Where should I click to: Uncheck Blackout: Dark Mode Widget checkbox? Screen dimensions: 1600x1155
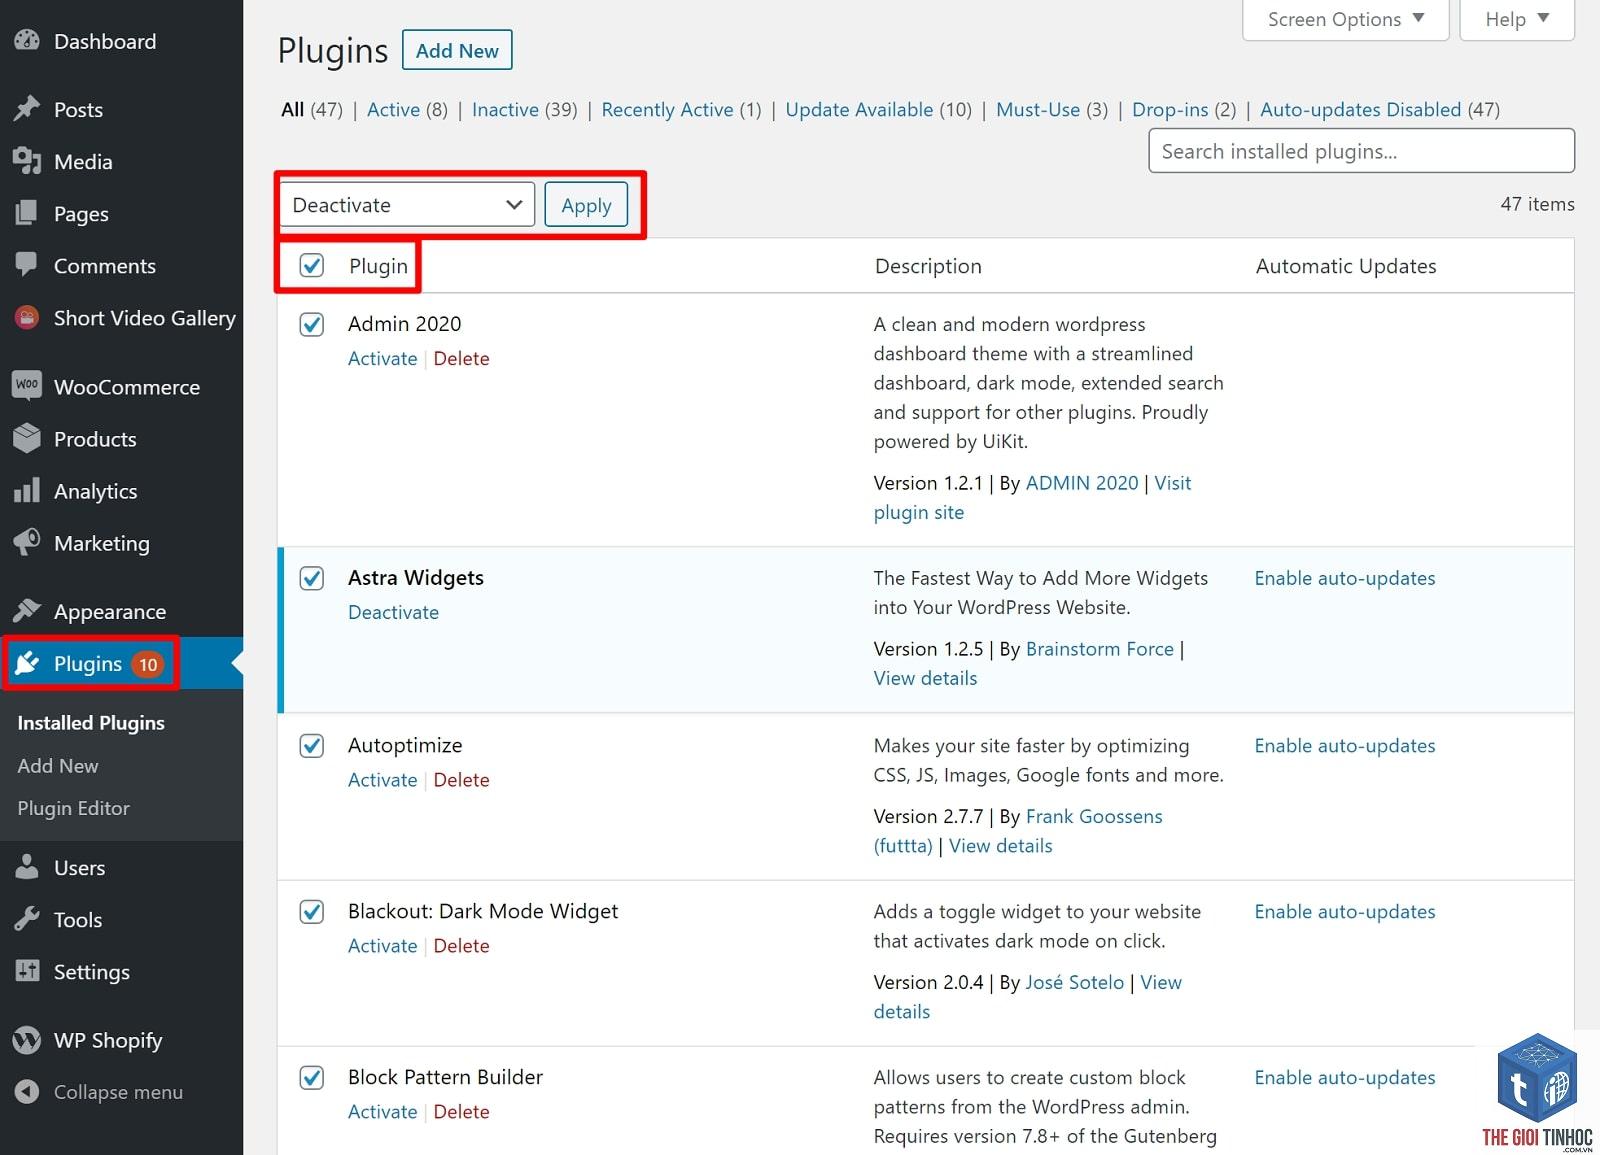click(312, 911)
